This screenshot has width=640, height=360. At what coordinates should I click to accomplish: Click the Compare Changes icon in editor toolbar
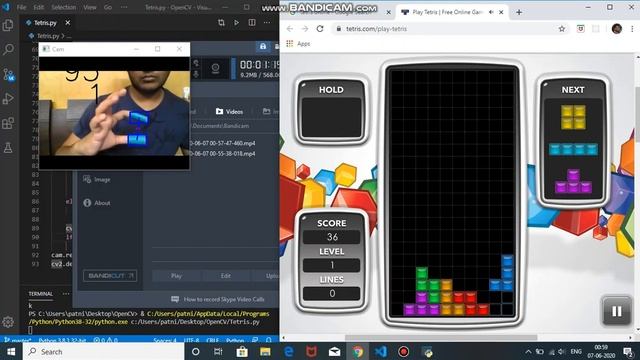[x=221, y=22]
